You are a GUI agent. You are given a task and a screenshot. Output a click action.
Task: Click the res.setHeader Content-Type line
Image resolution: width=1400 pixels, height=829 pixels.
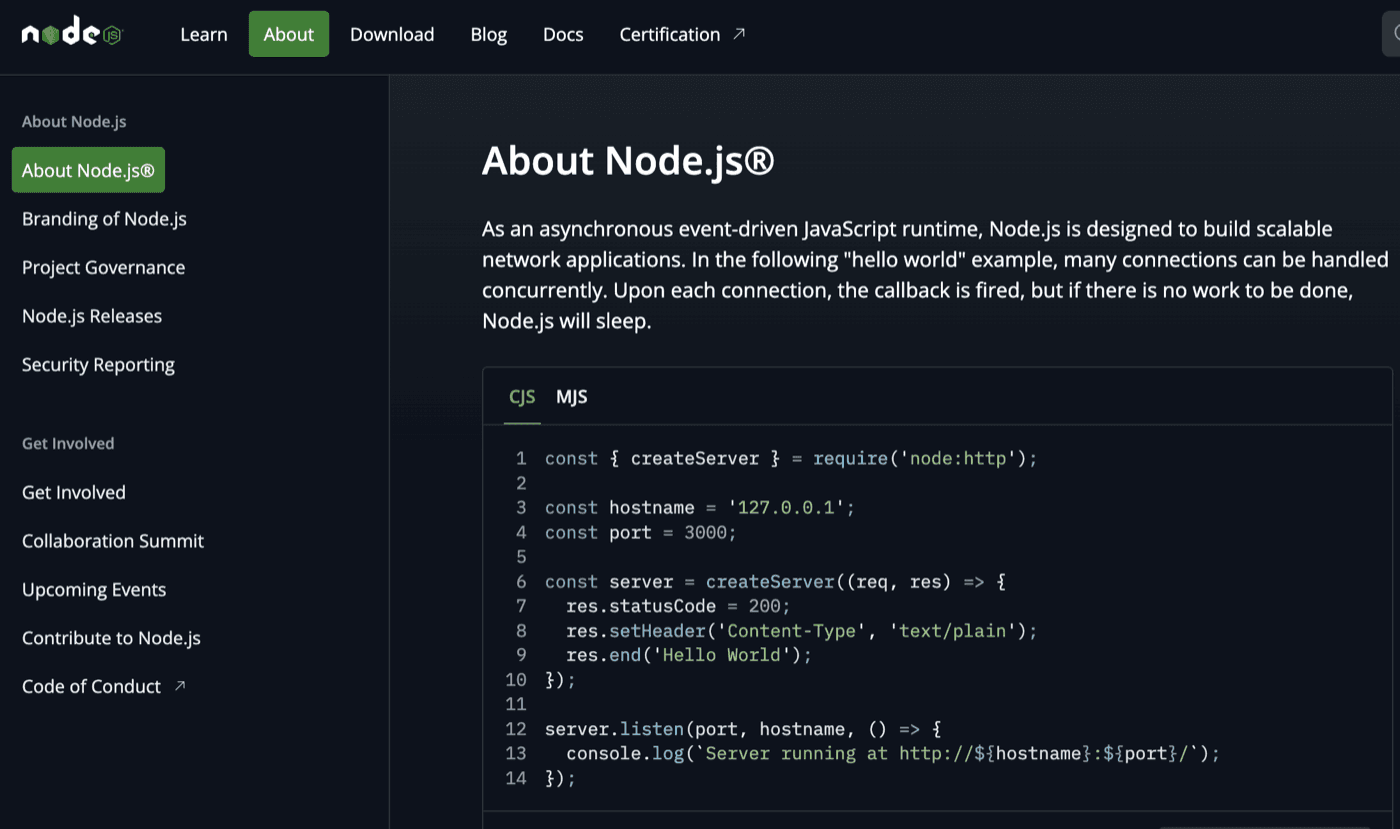click(x=802, y=631)
